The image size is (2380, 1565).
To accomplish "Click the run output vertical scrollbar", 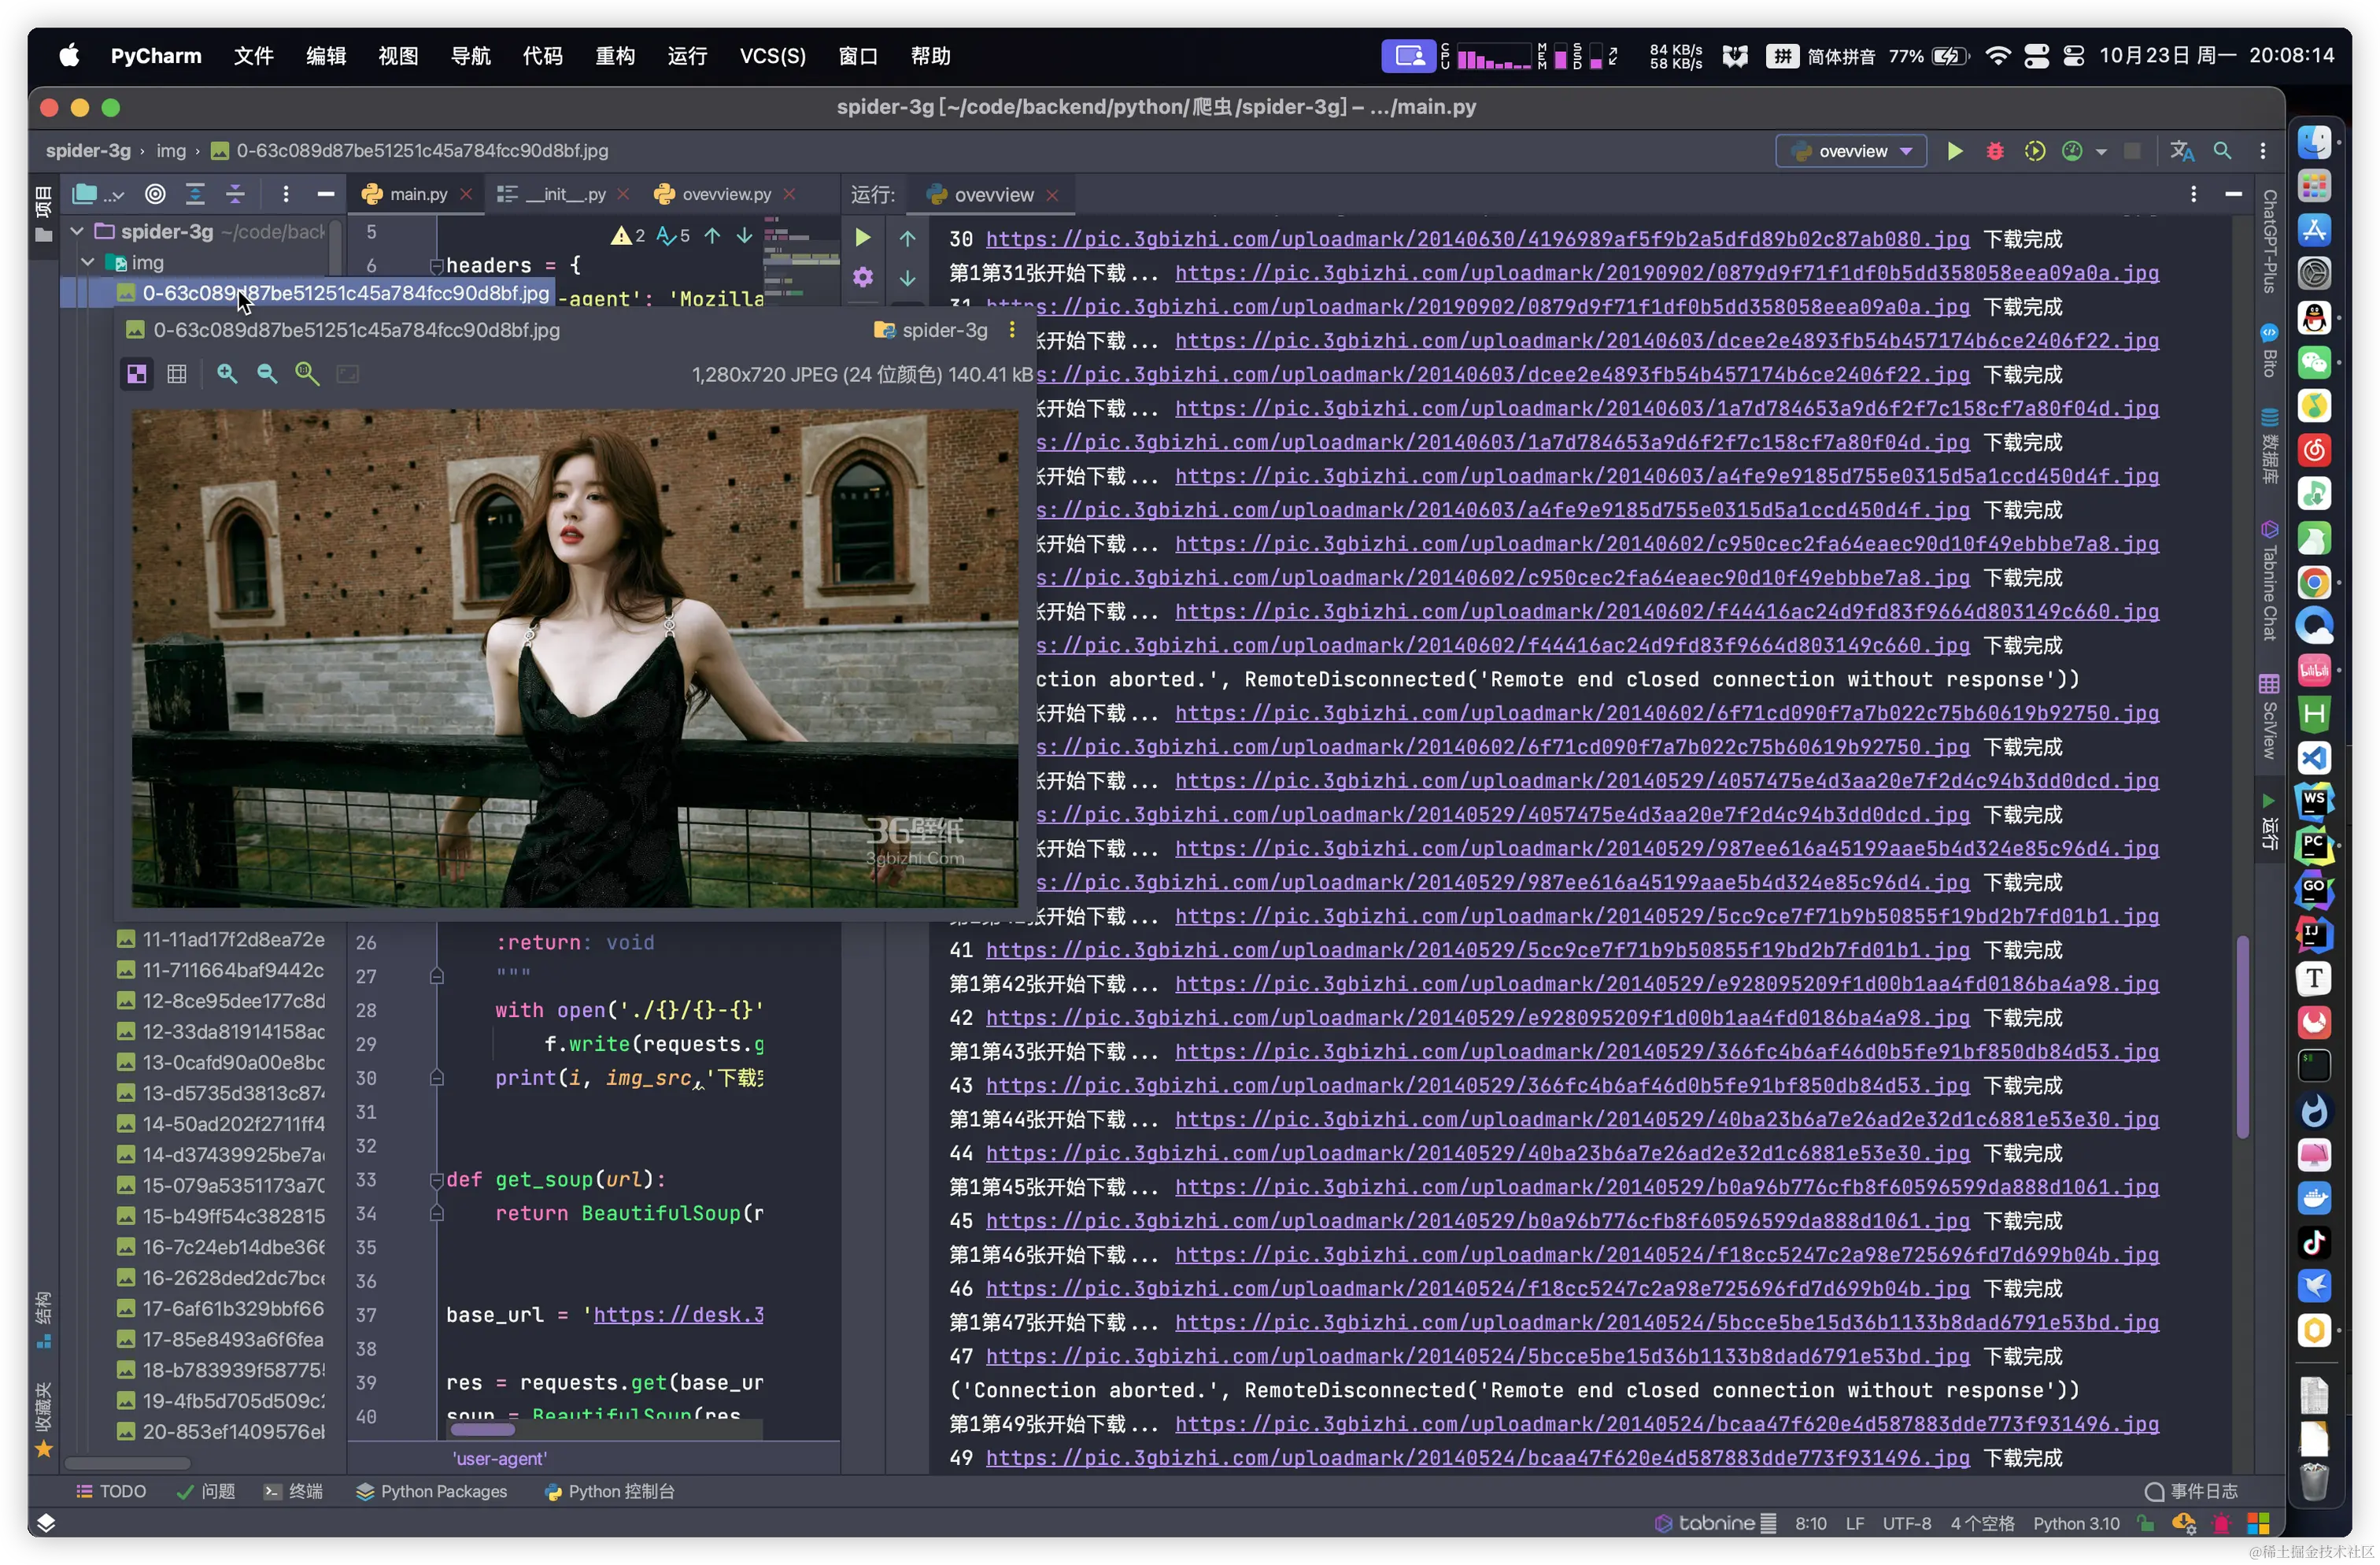I will point(2242,1035).
